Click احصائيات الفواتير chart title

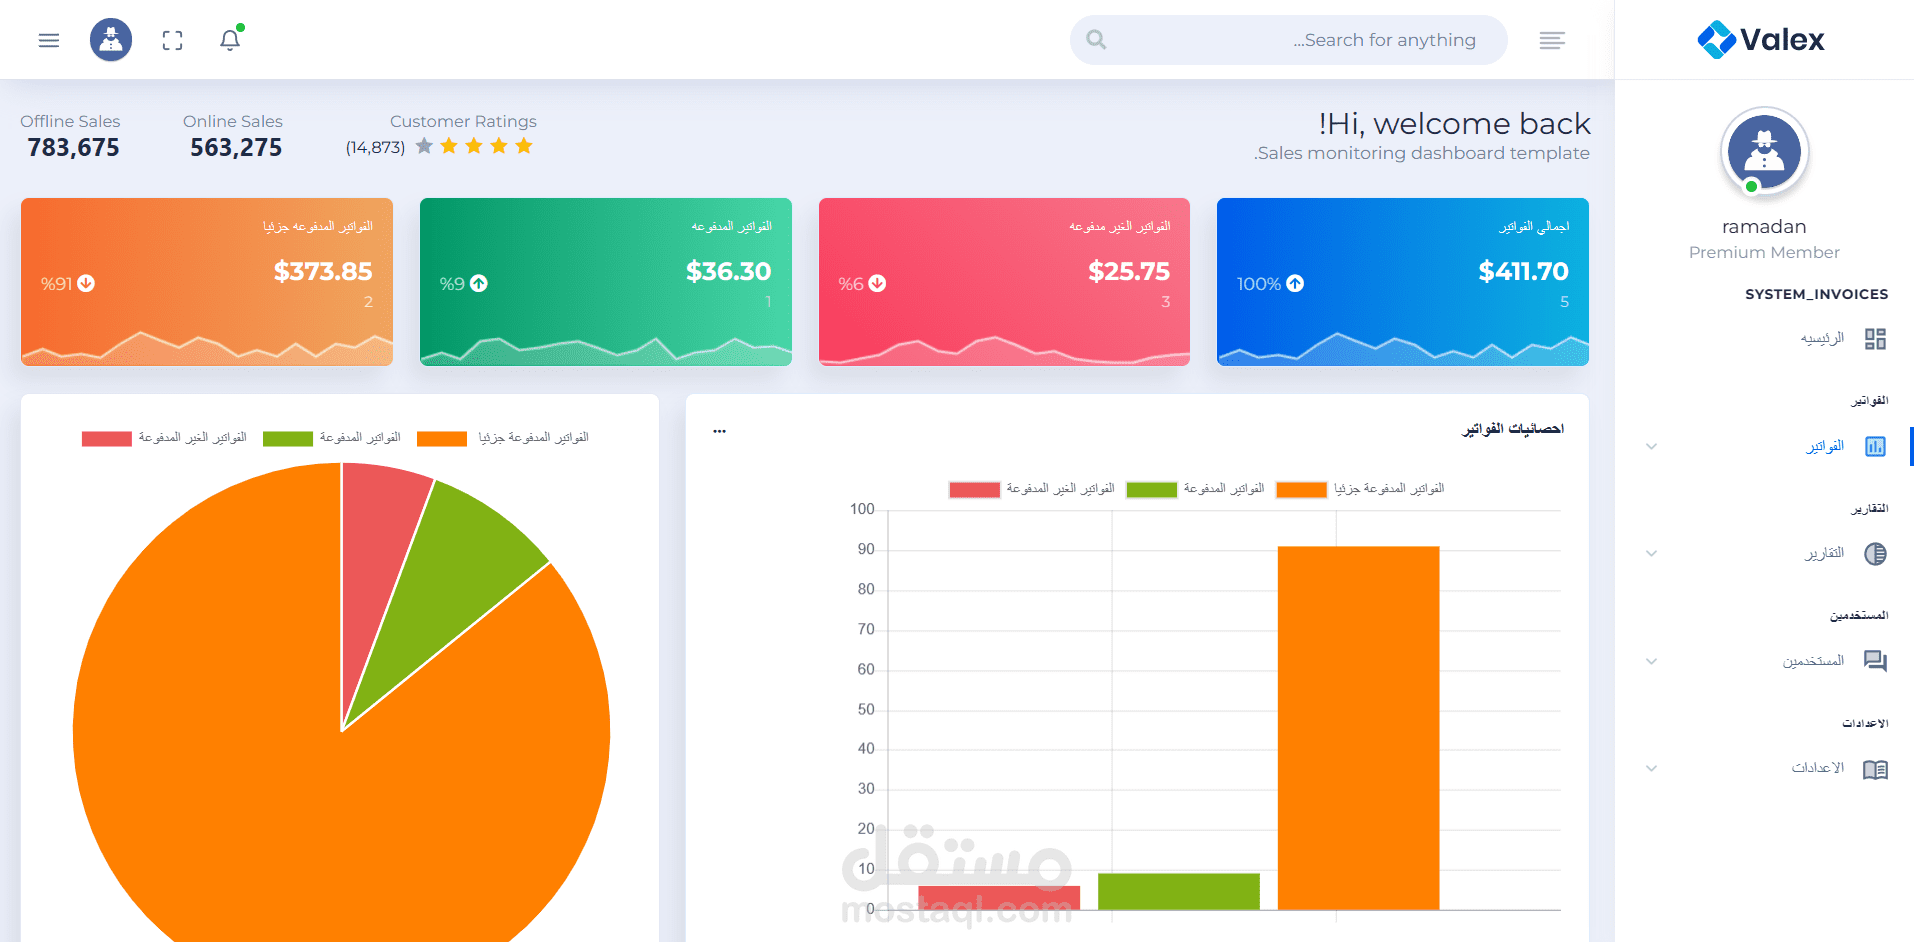pos(1513,429)
